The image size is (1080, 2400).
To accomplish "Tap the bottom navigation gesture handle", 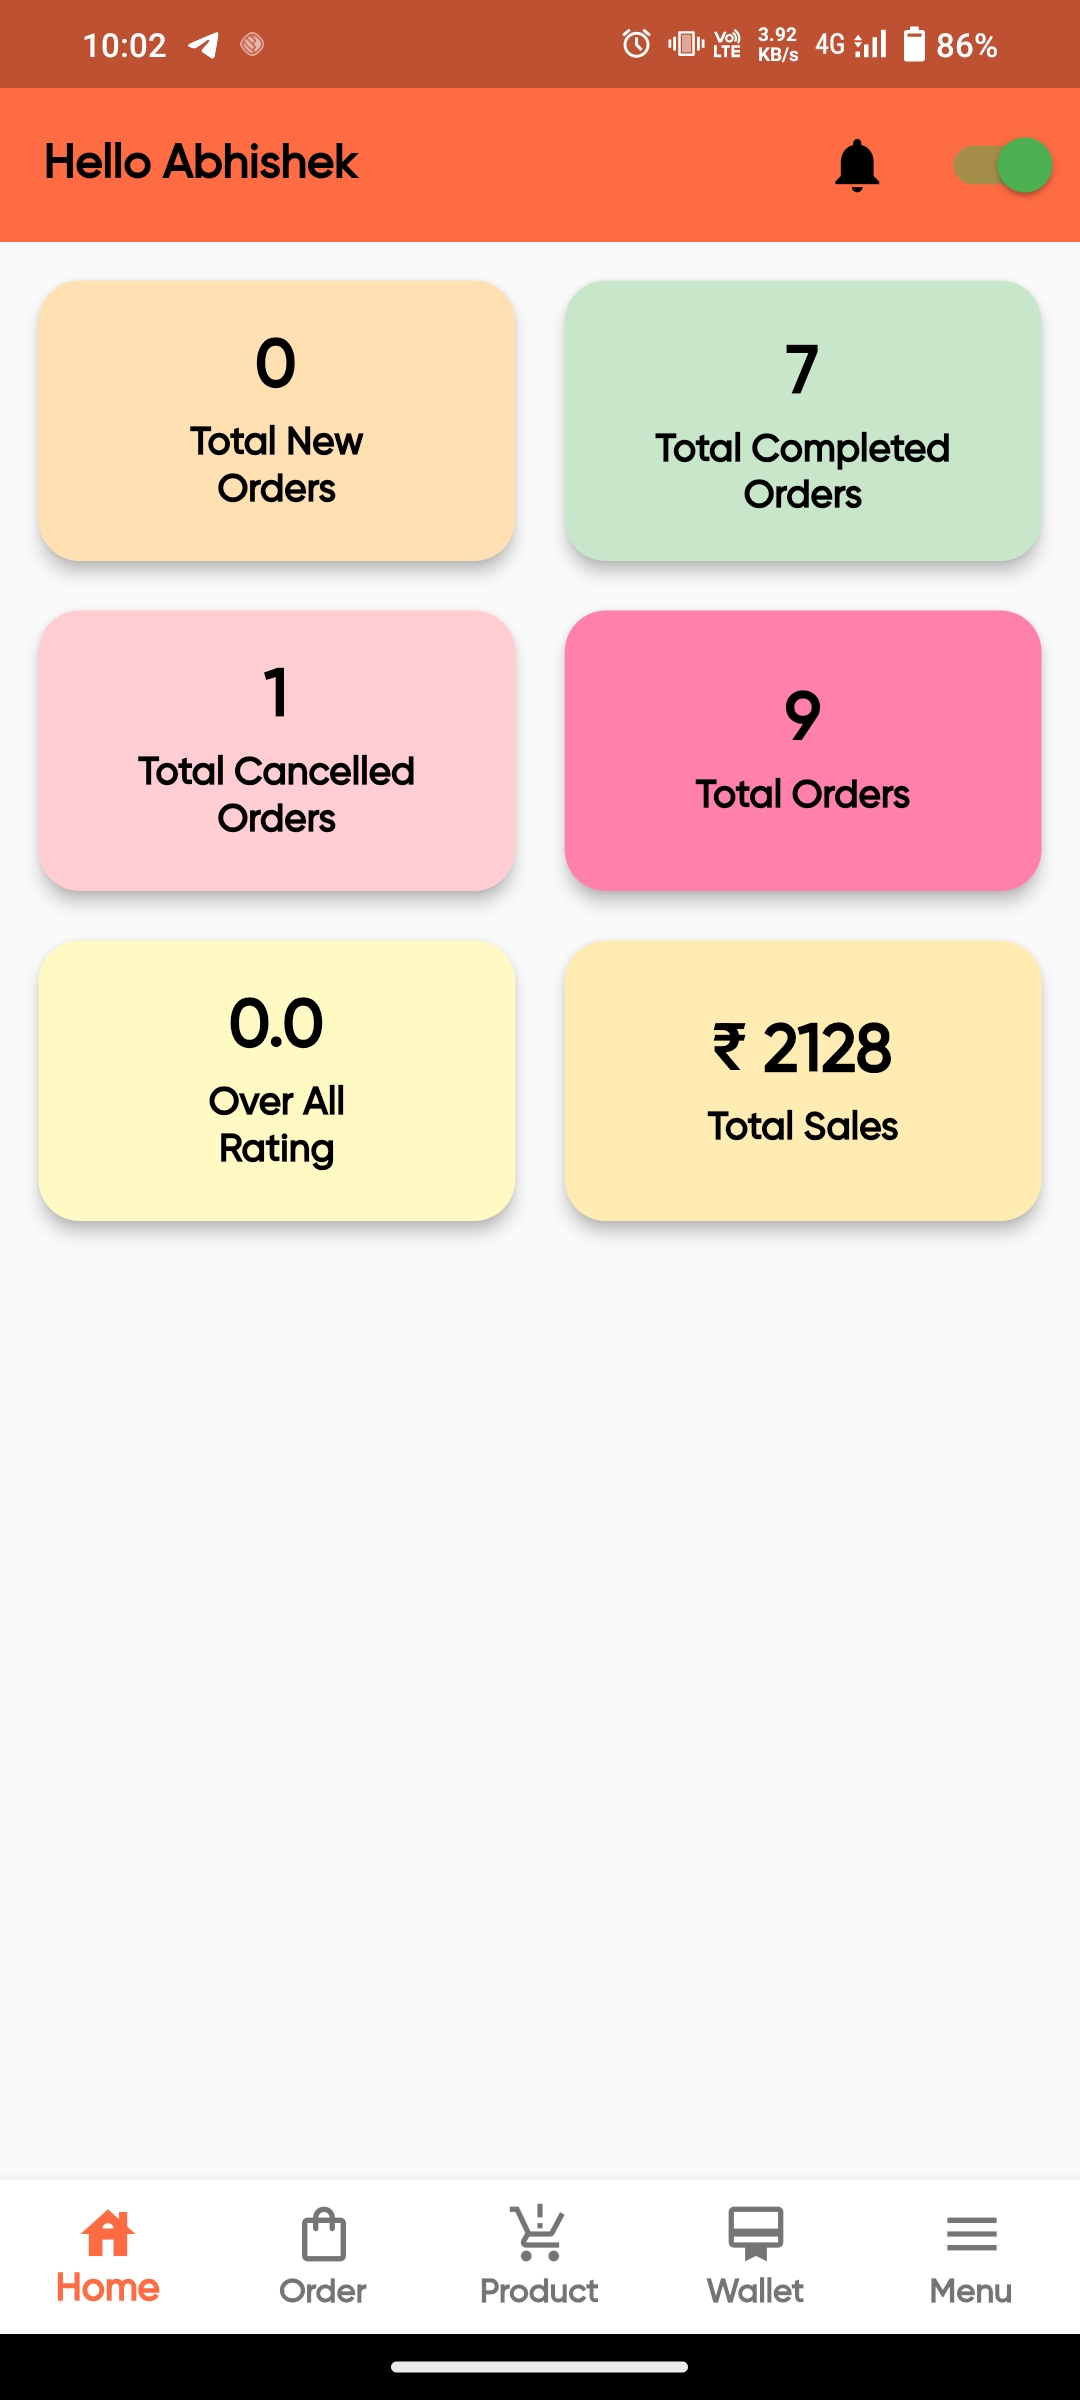I will [540, 2367].
